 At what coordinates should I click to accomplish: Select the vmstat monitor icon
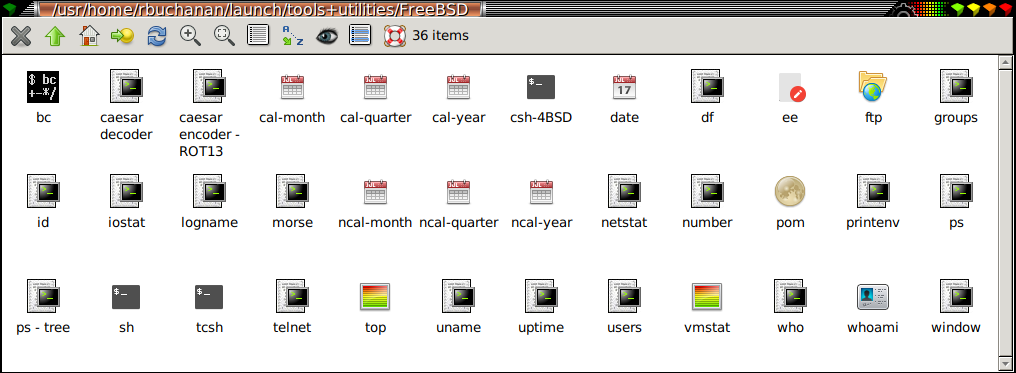(707, 297)
